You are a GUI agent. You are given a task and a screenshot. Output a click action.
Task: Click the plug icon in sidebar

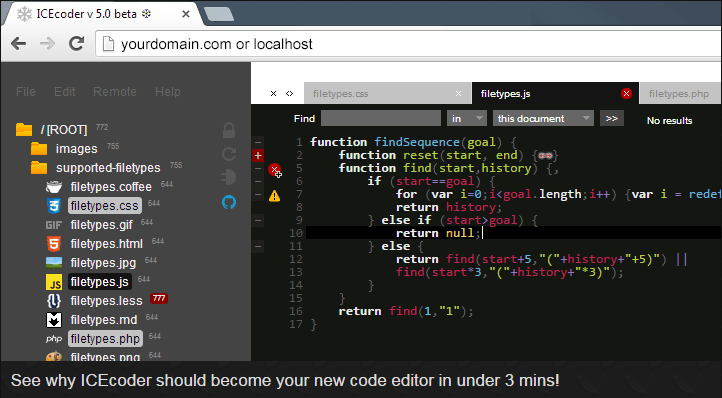pyautogui.click(x=229, y=177)
